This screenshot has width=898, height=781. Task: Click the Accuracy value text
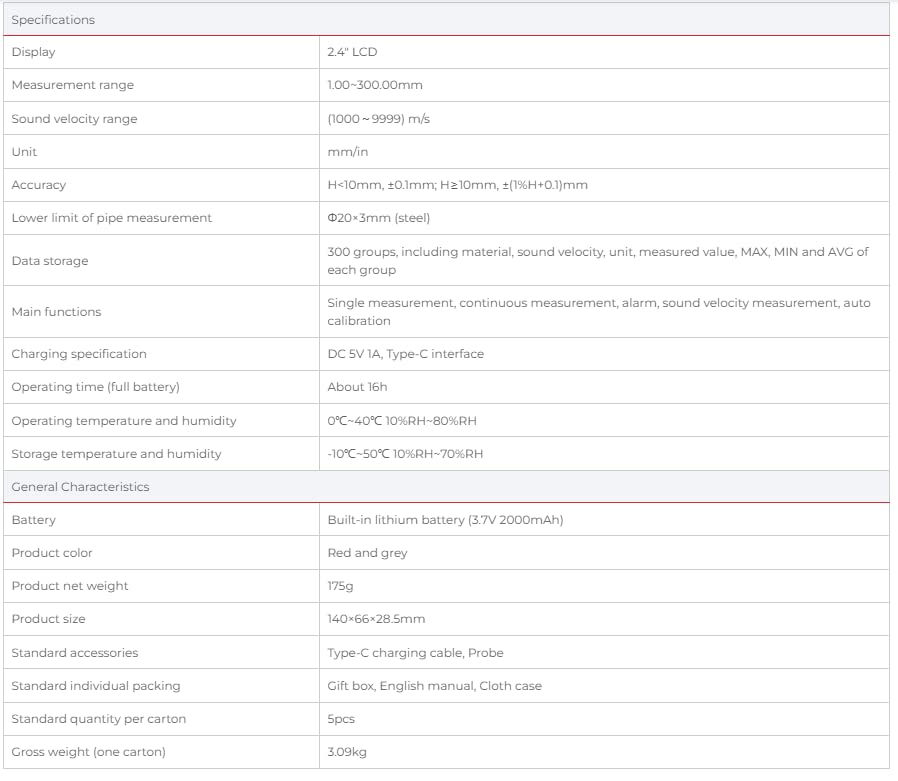[457, 185]
